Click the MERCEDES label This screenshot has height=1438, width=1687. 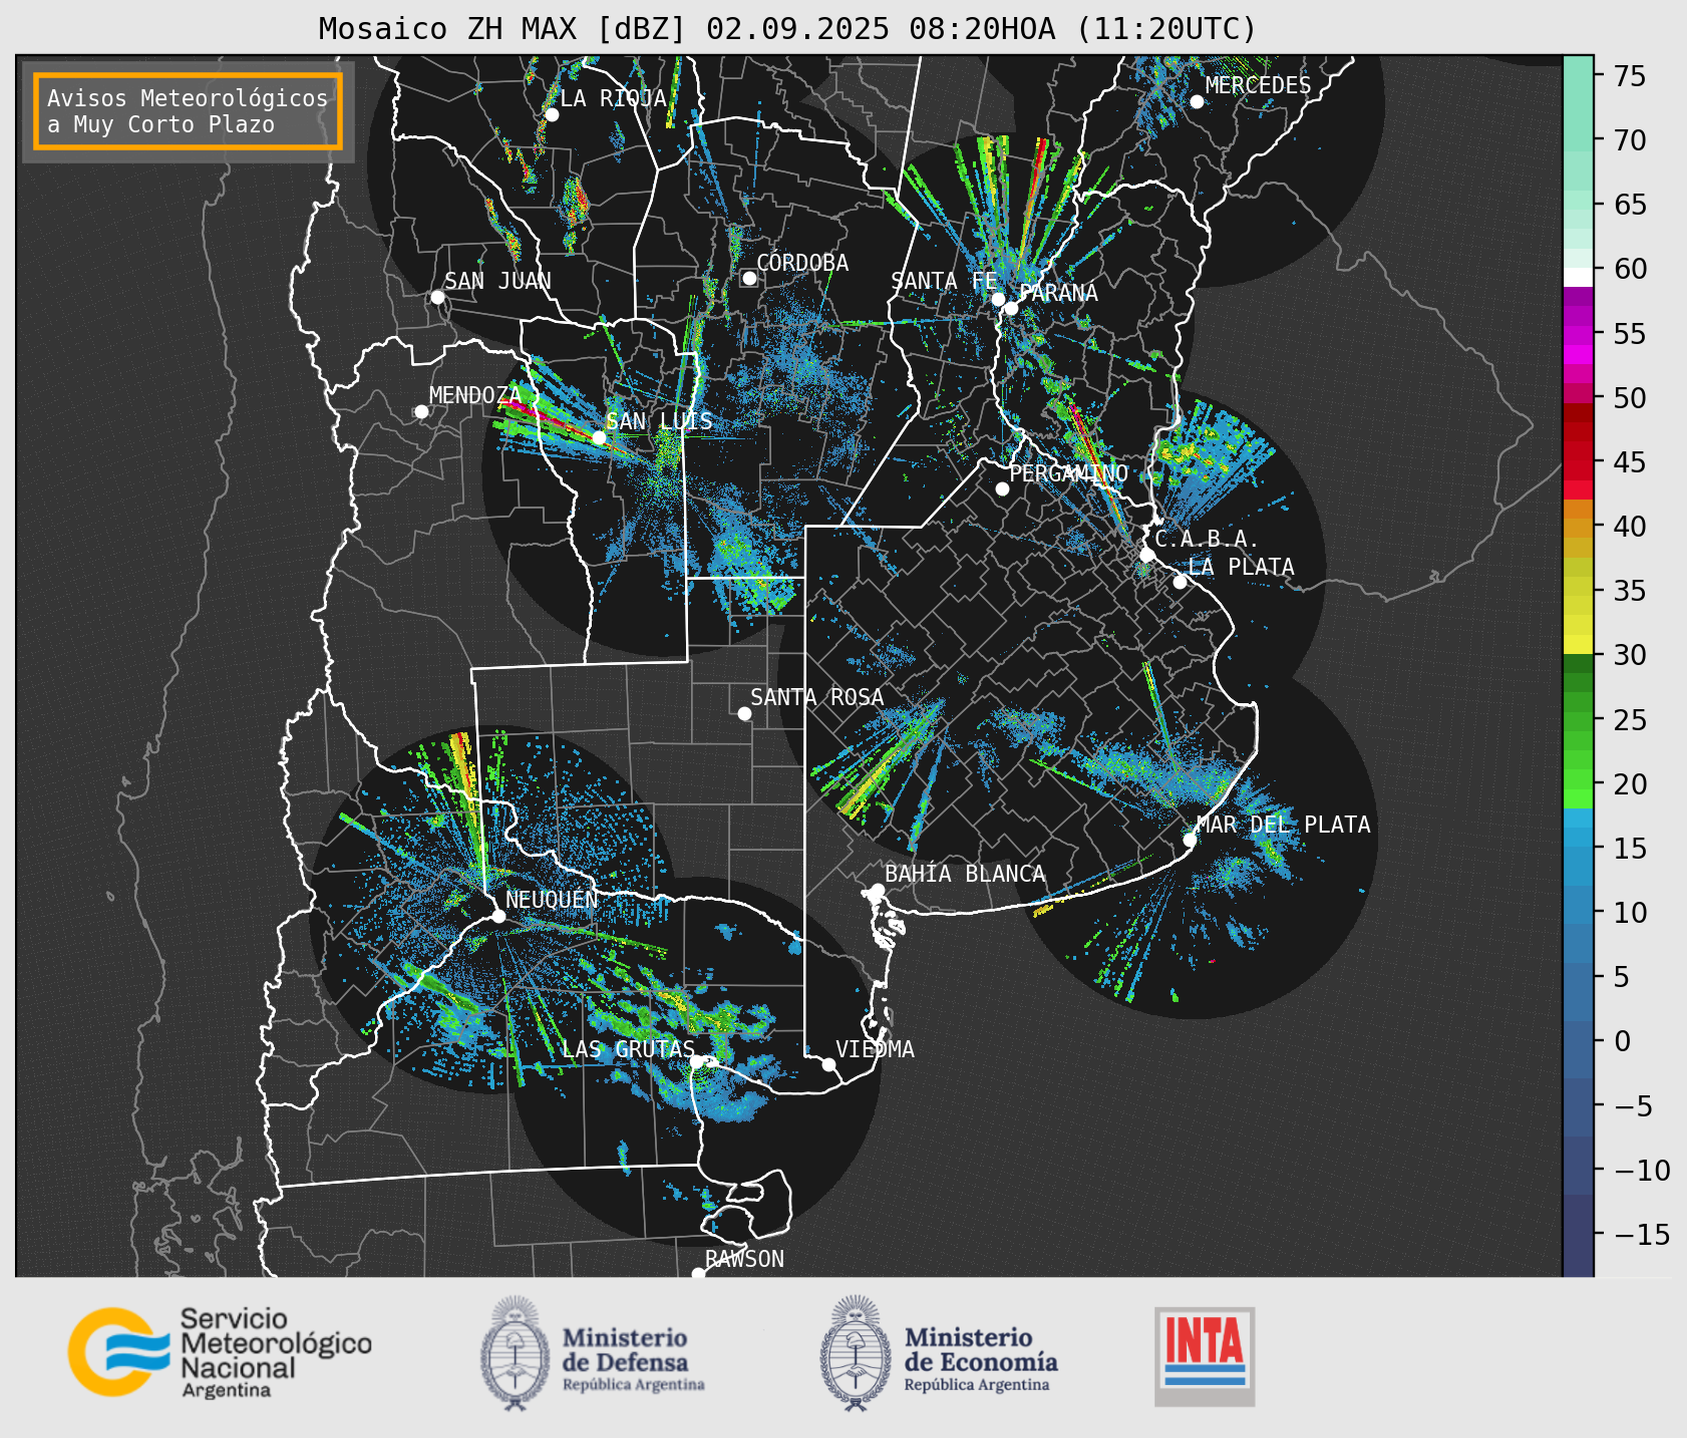pos(1258,86)
